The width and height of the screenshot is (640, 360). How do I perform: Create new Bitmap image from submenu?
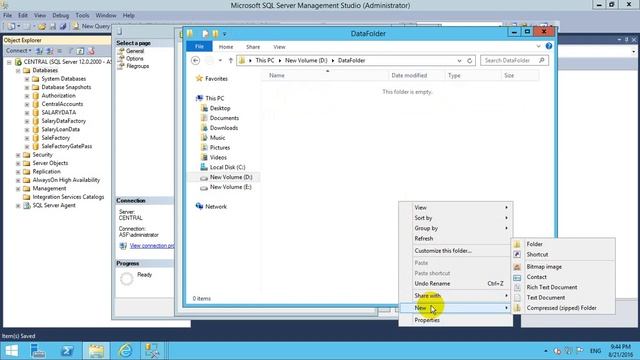(x=563, y=267)
